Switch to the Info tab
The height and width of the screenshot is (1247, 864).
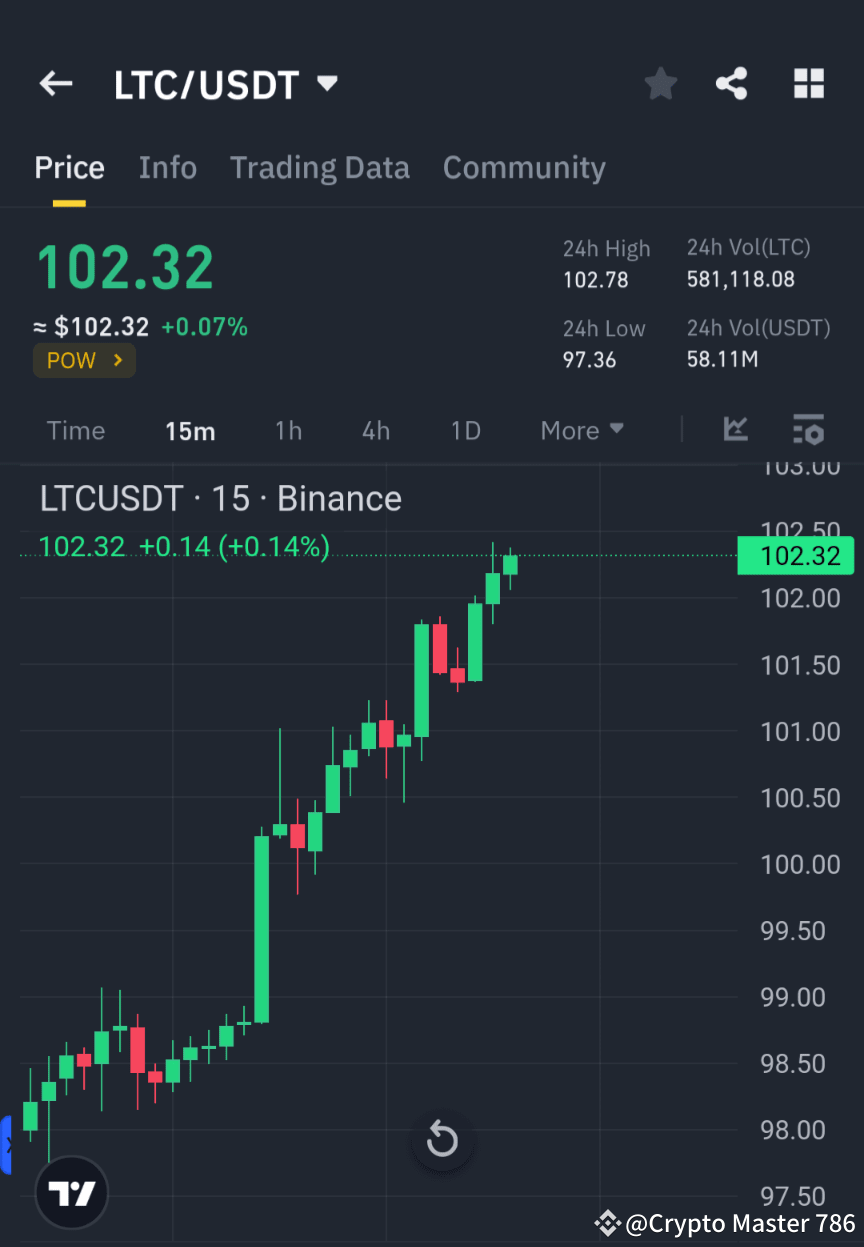[x=167, y=167]
